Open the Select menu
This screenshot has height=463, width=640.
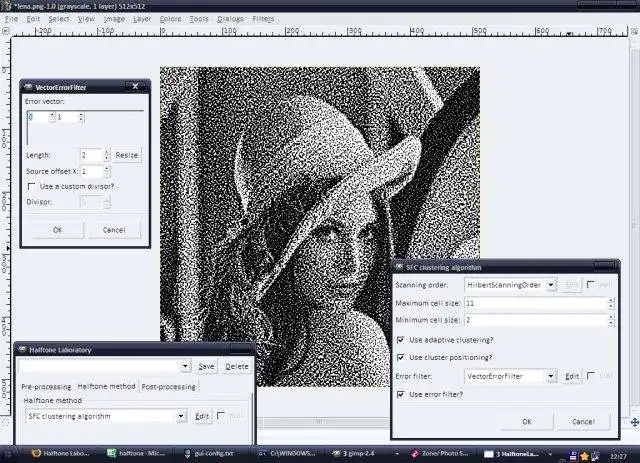tap(59, 19)
